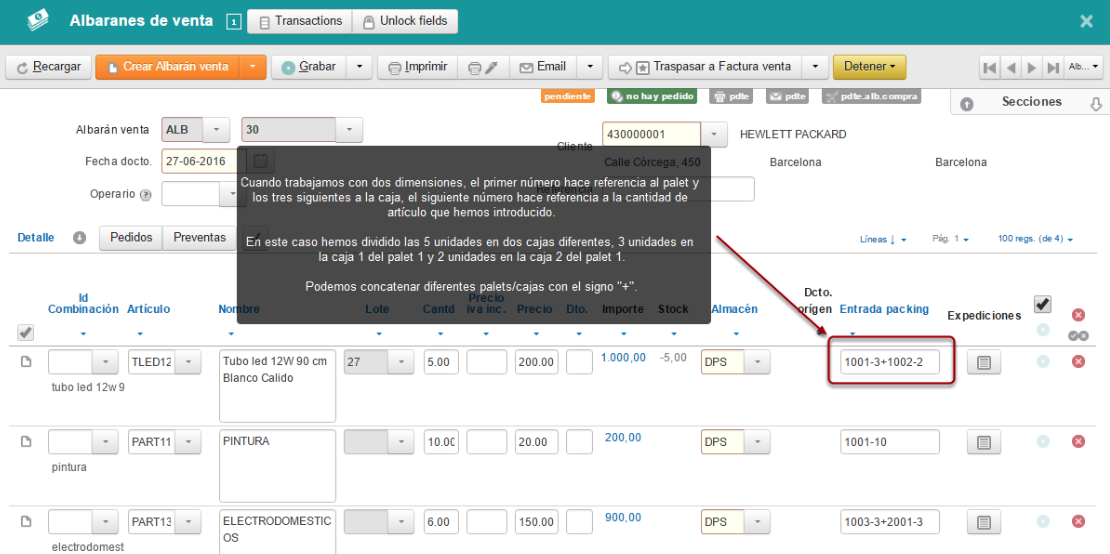Open Expediciones list icon for ELECTRODOMESTICOS row
Viewport: 1110px width, 554px height.
click(983, 522)
